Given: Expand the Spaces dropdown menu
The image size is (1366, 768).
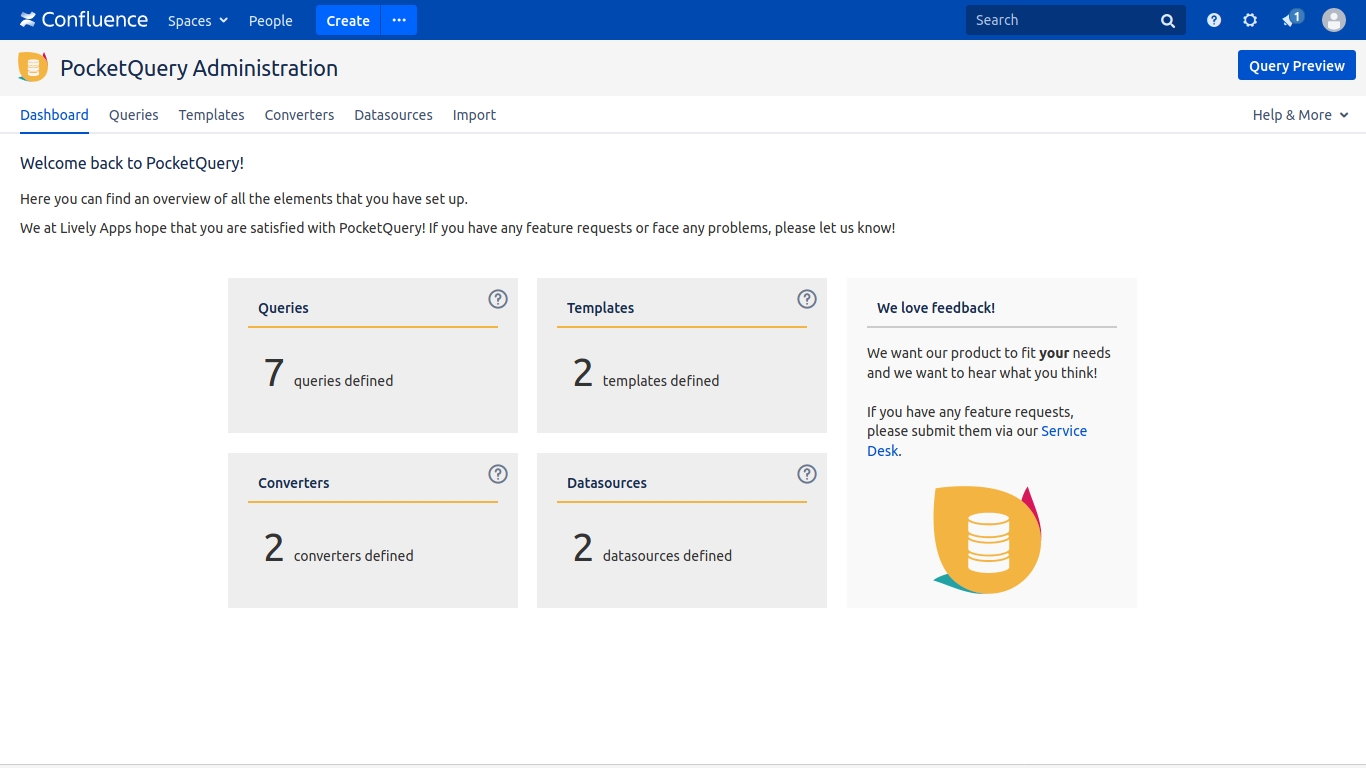Looking at the screenshot, I should [198, 21].
